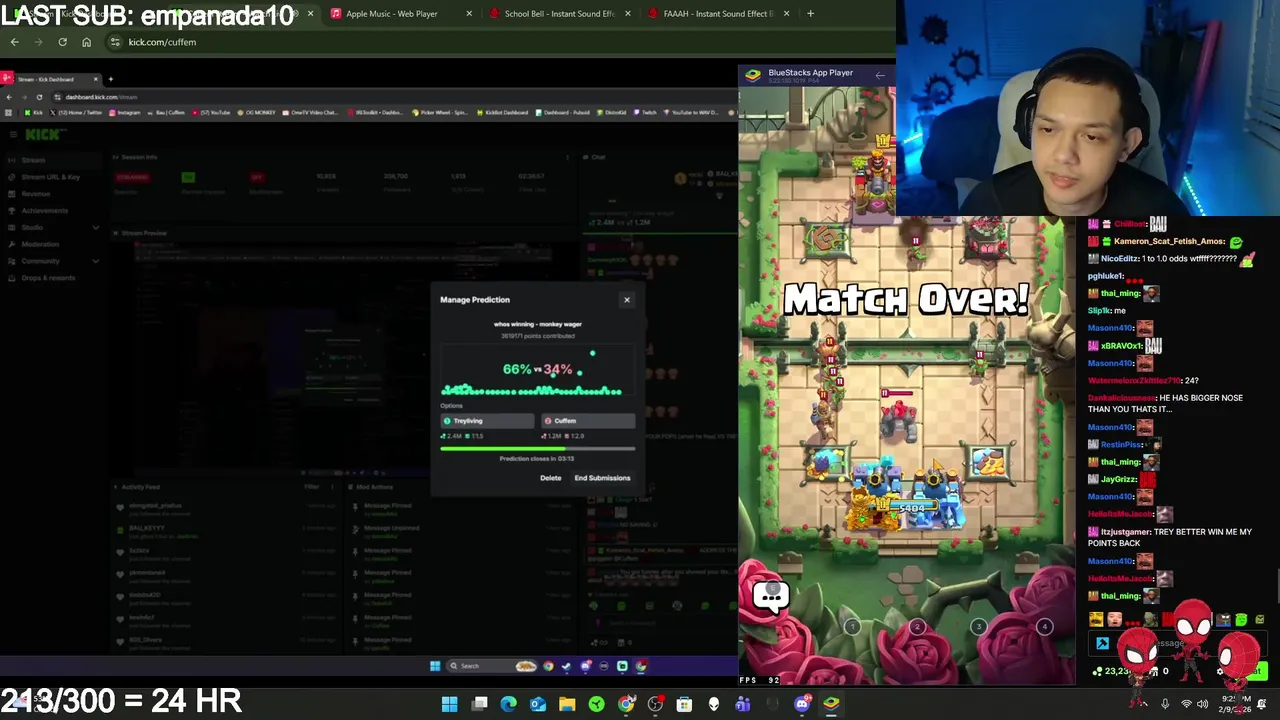Screen dimensions: 1280x720
Task: Open Alienware app from taskbar
Action: click(713, 704)
